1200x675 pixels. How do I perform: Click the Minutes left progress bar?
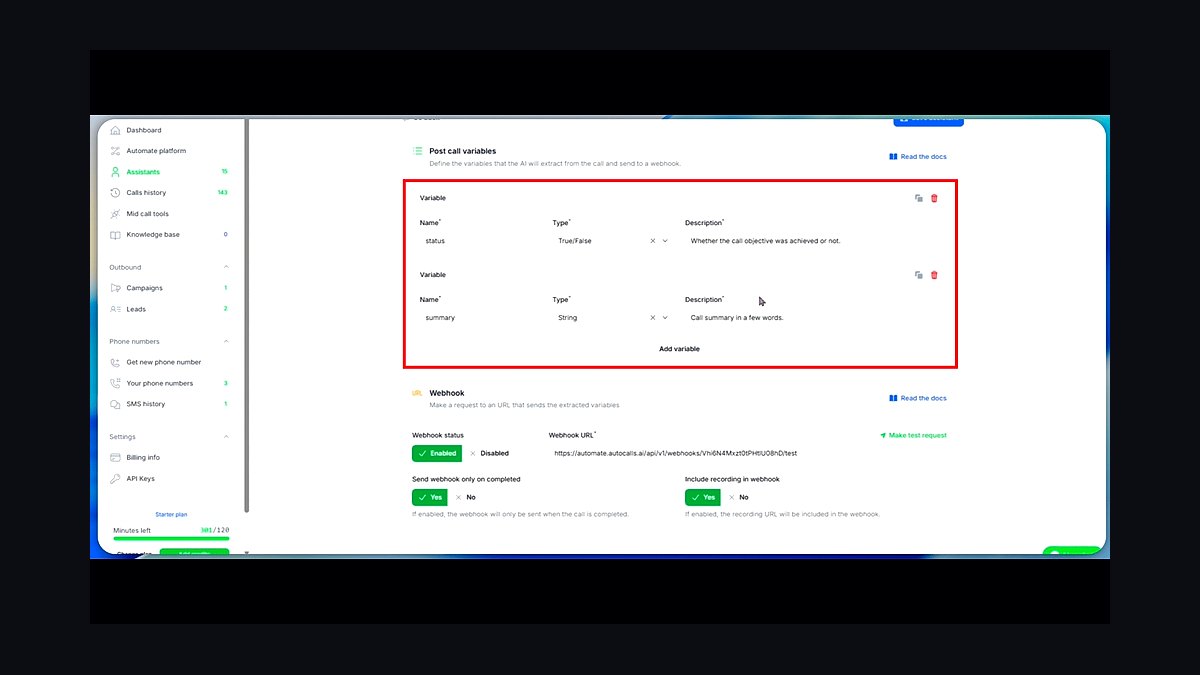[x=171, y=538]
